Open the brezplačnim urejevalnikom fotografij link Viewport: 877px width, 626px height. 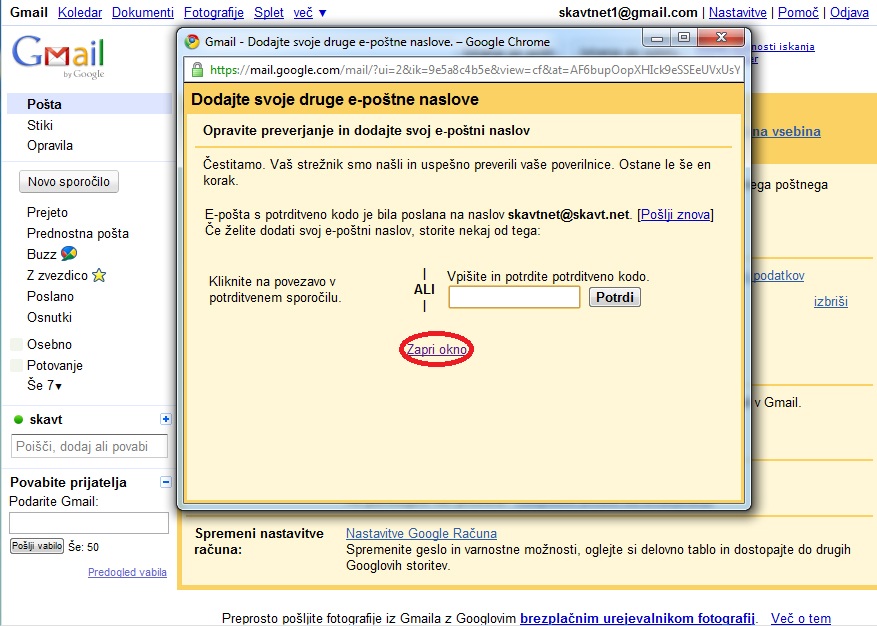[x=637, y=618]
